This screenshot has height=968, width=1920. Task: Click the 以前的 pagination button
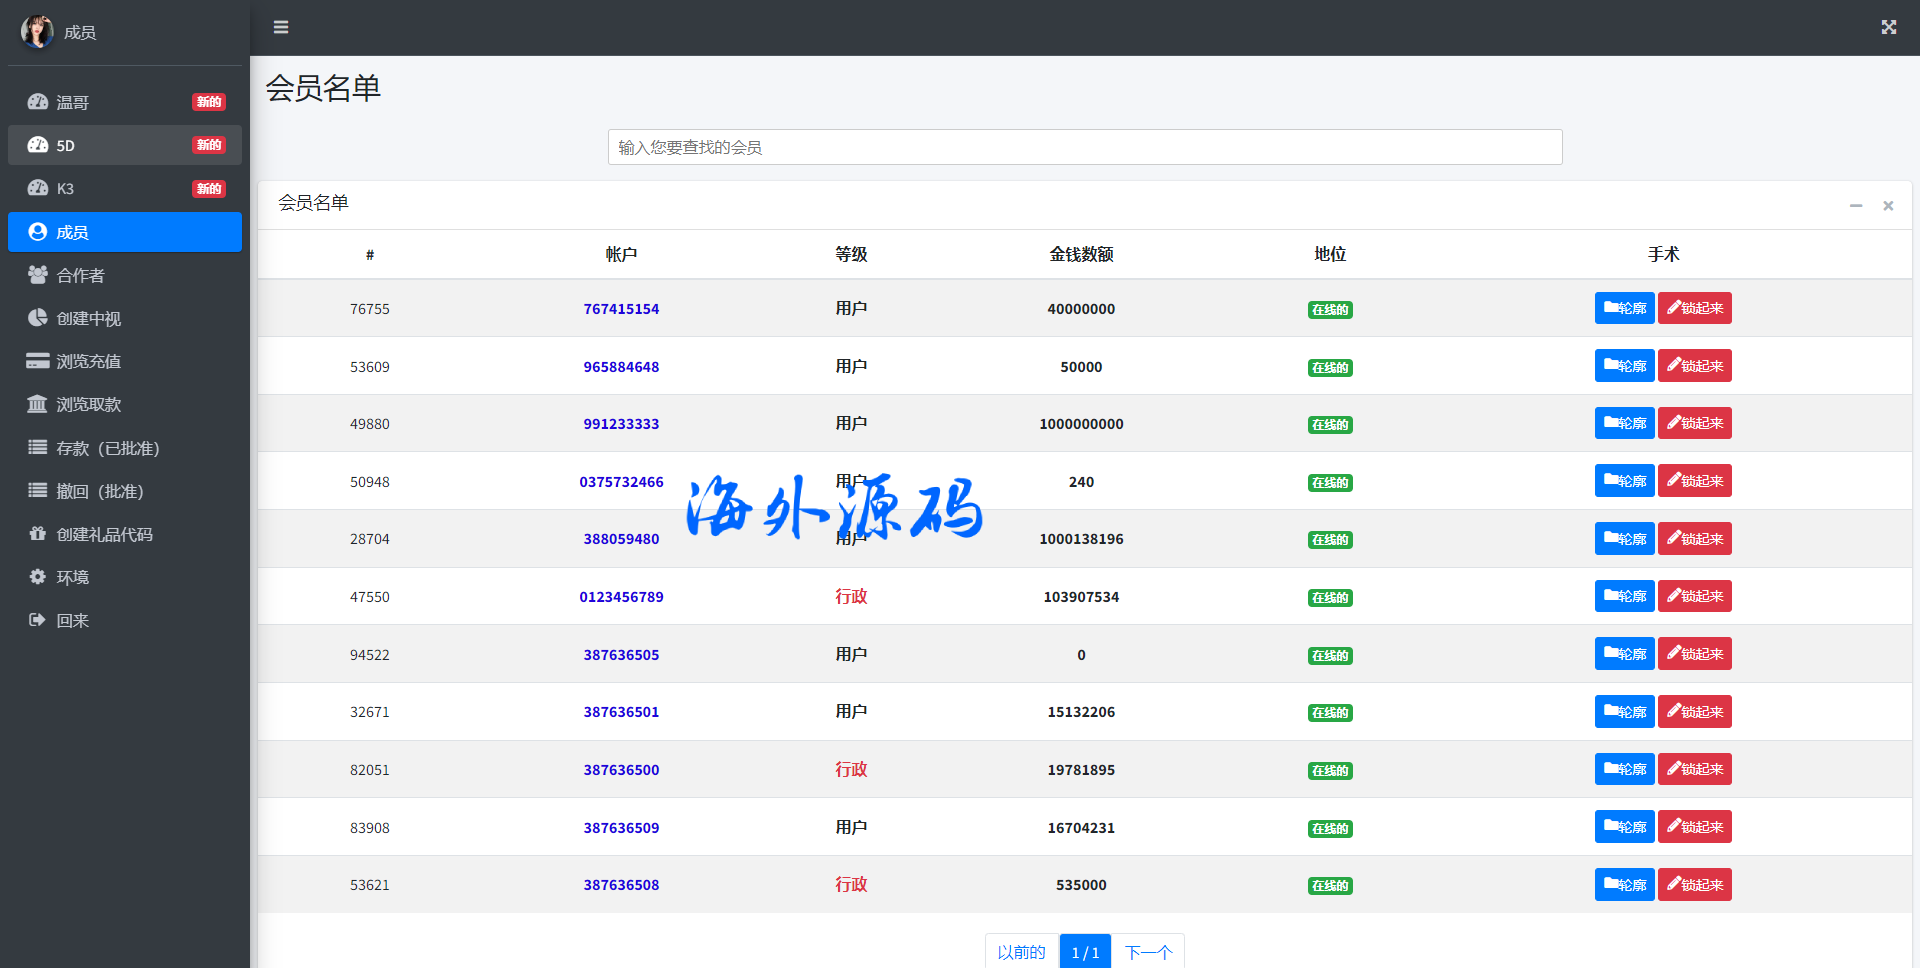coord(1021,952)
